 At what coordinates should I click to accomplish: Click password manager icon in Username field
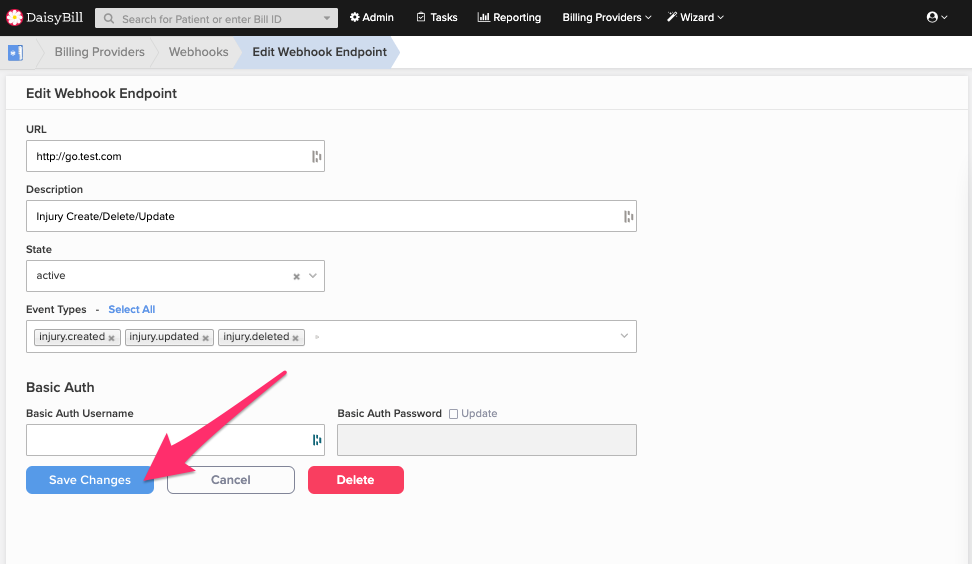pos(317,440)
